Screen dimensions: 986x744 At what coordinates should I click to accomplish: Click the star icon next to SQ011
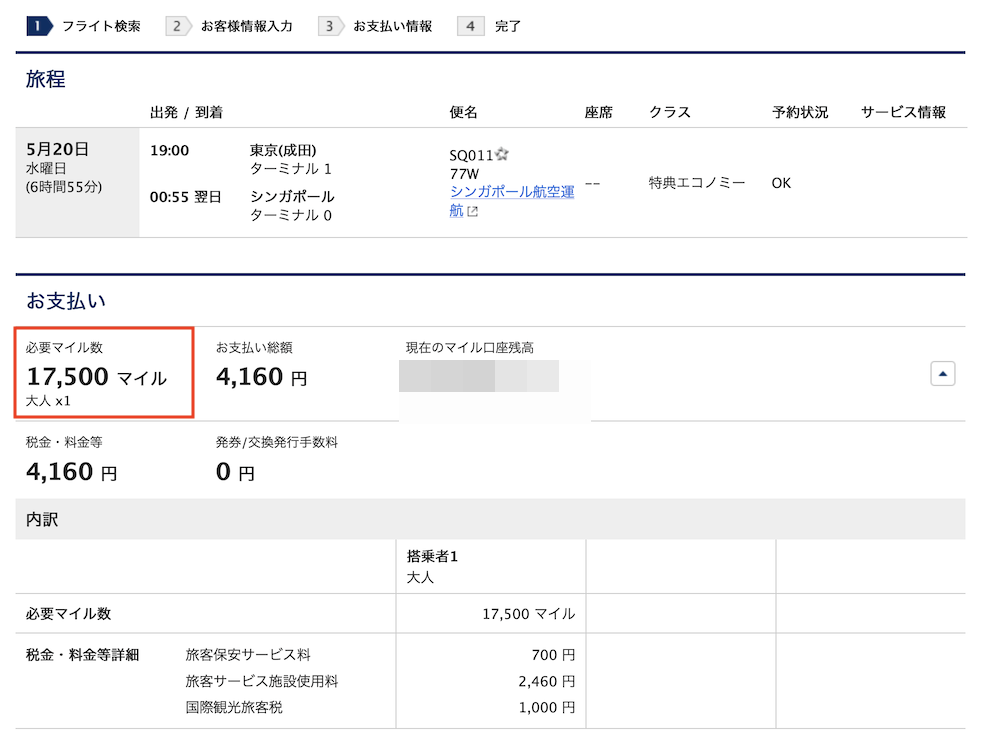pos(500,152)
